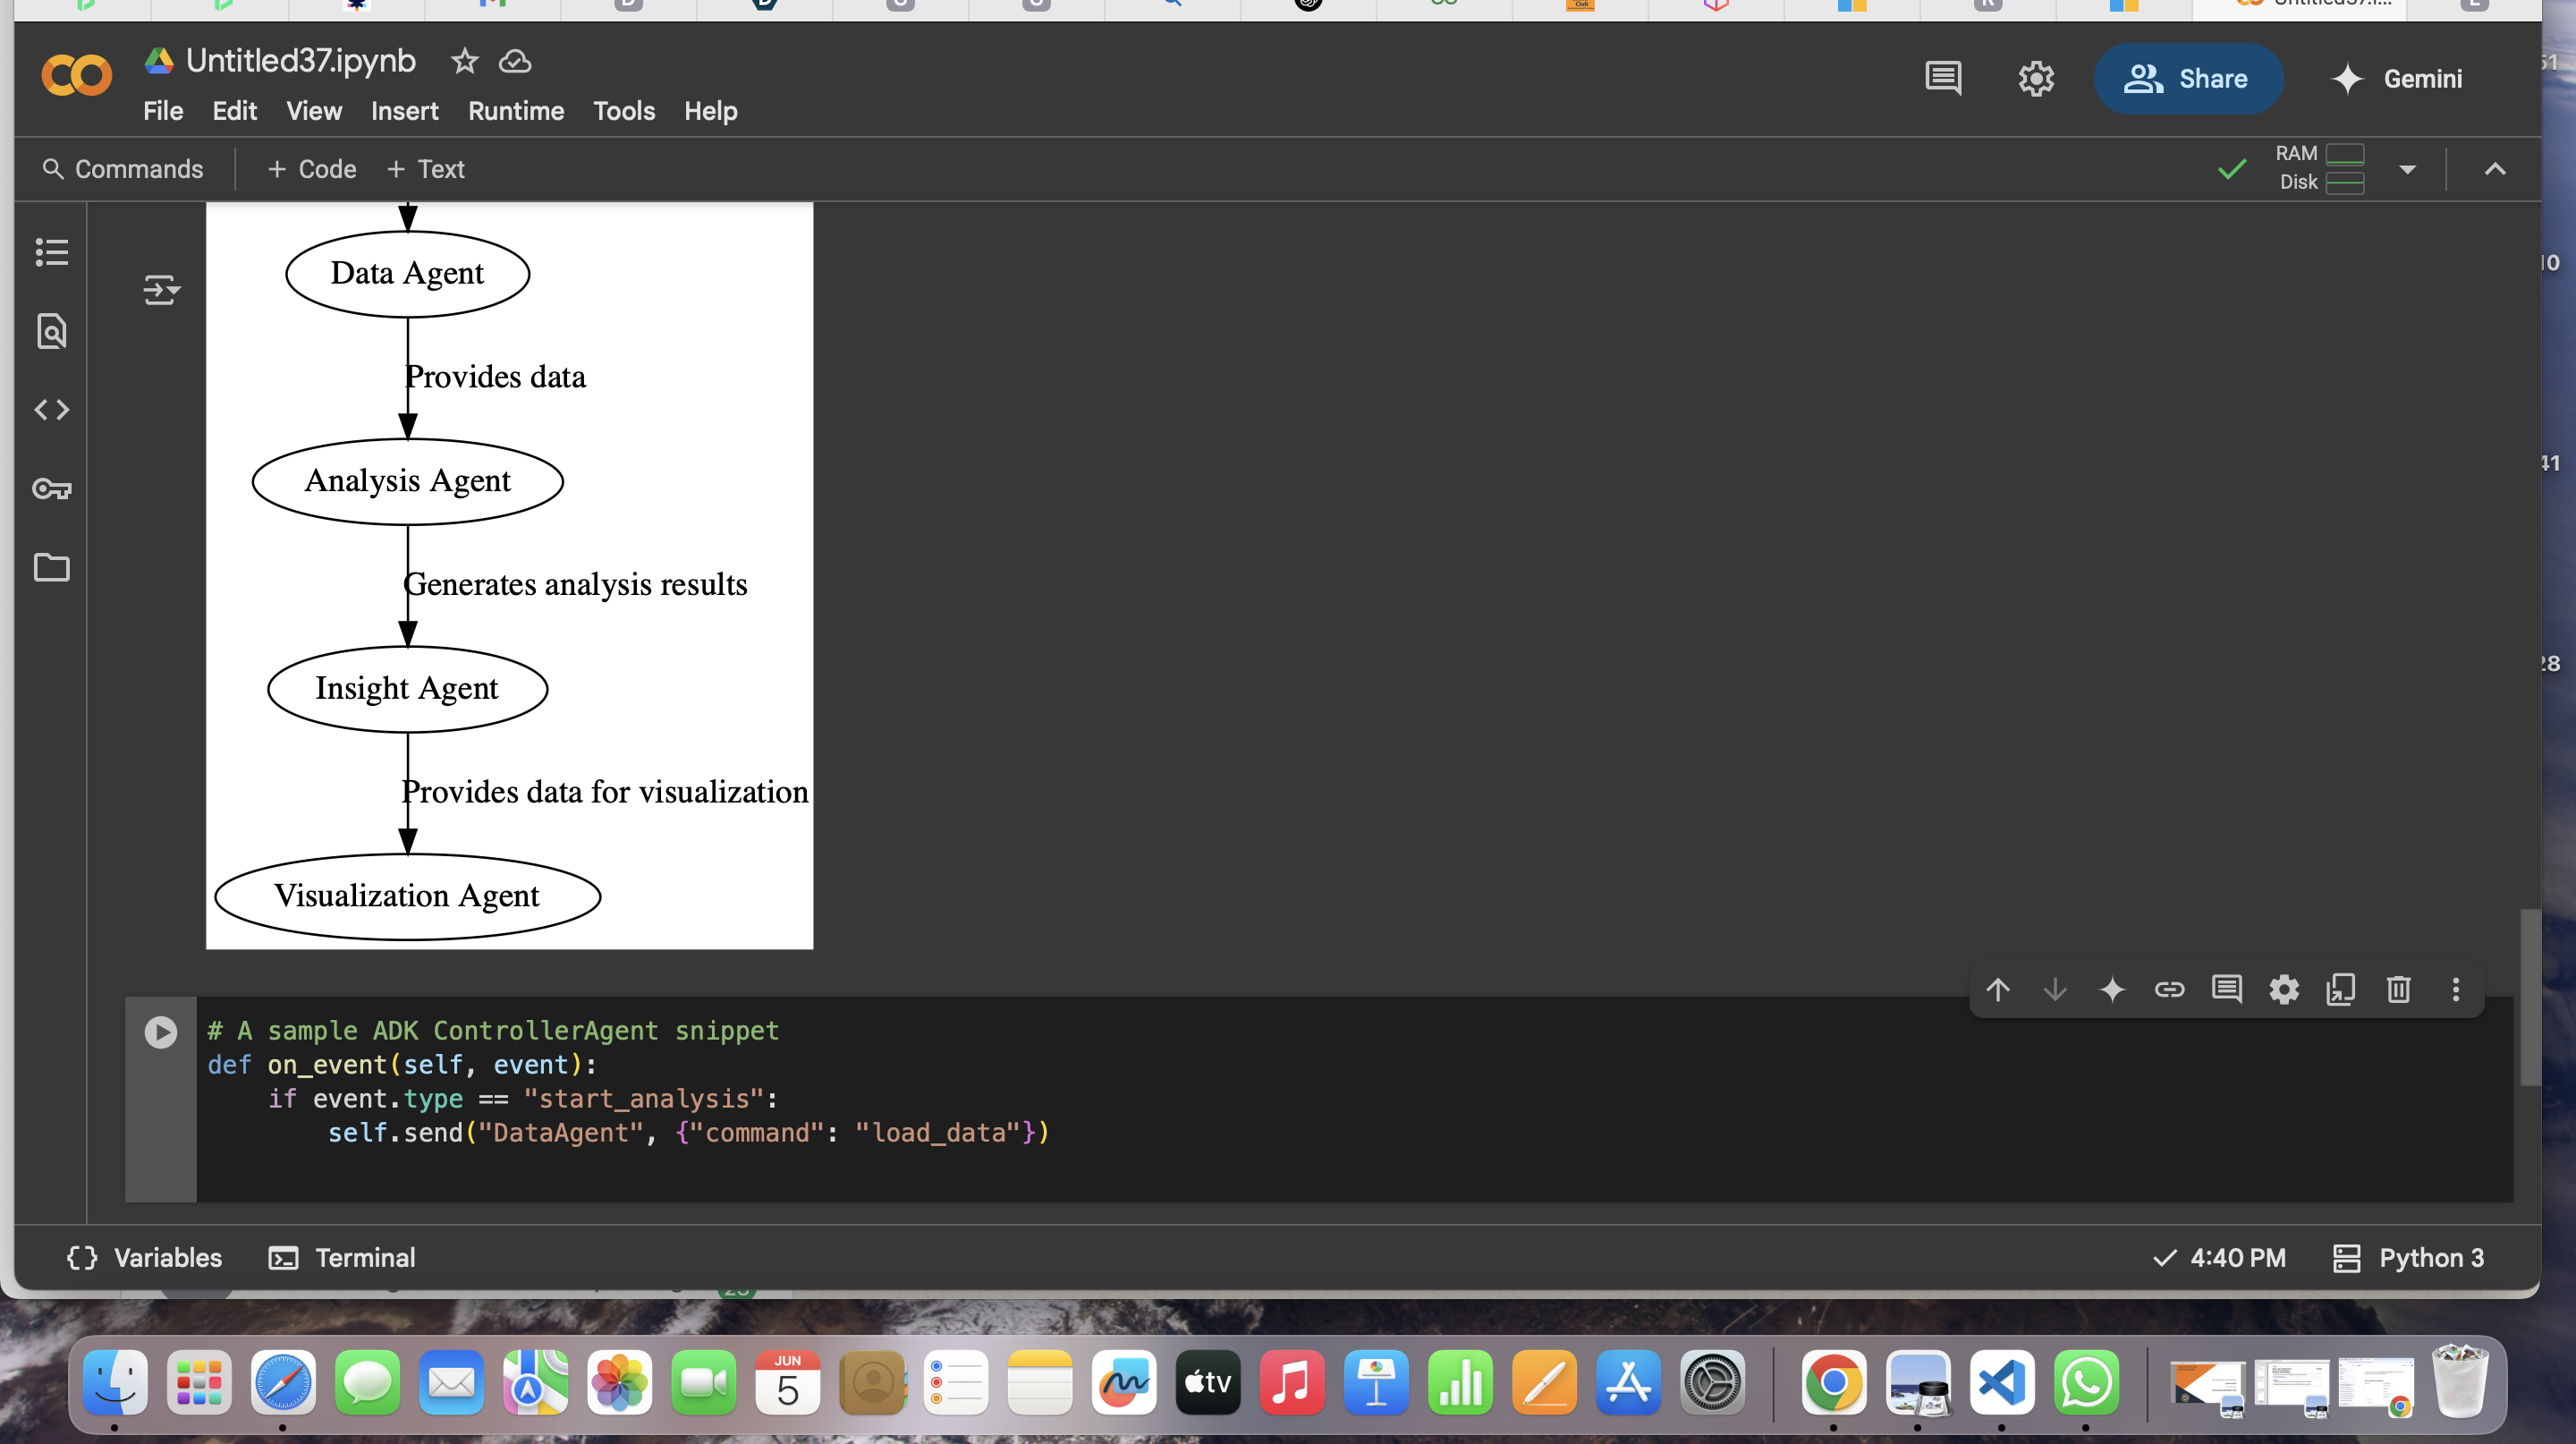This screenshot has height=1444, width=2576.
Task: Star the Untitled37.ipynb notebook
Action: coord(464,62)
